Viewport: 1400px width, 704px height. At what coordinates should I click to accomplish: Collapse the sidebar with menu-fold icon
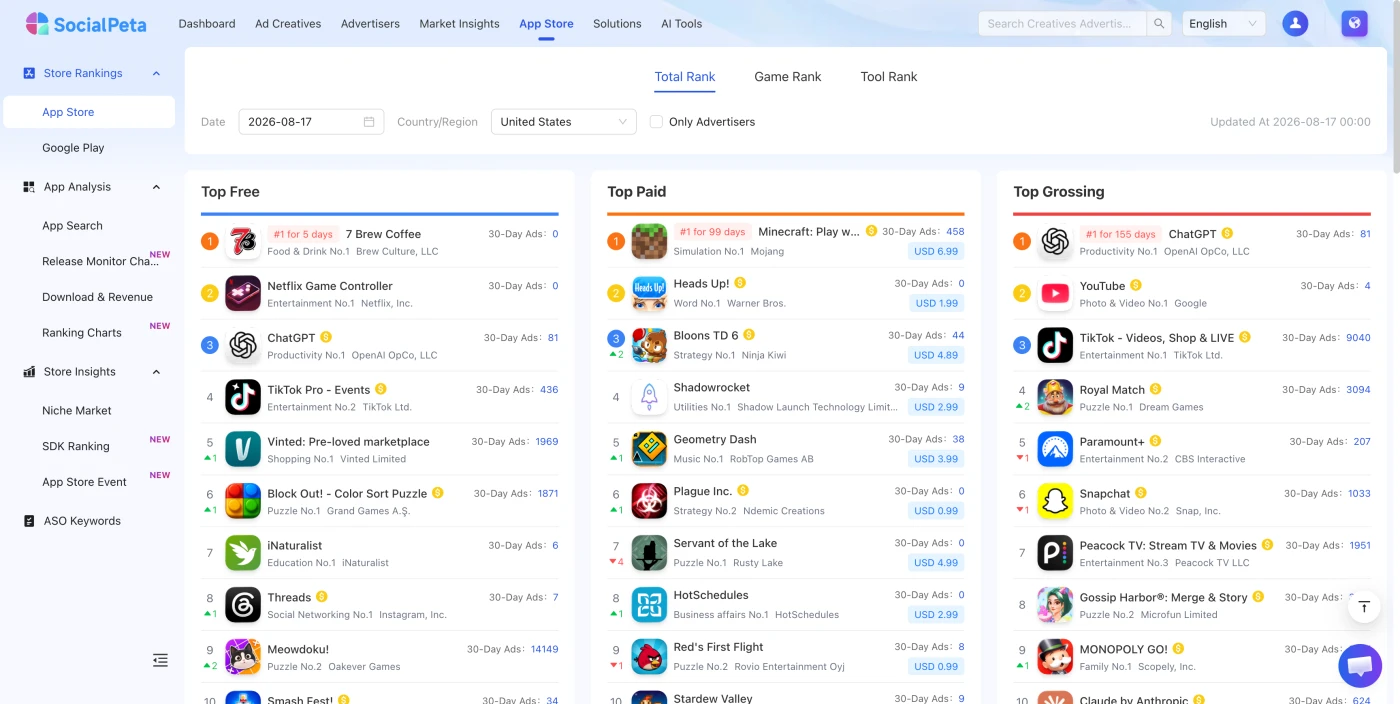click(160, 660)
